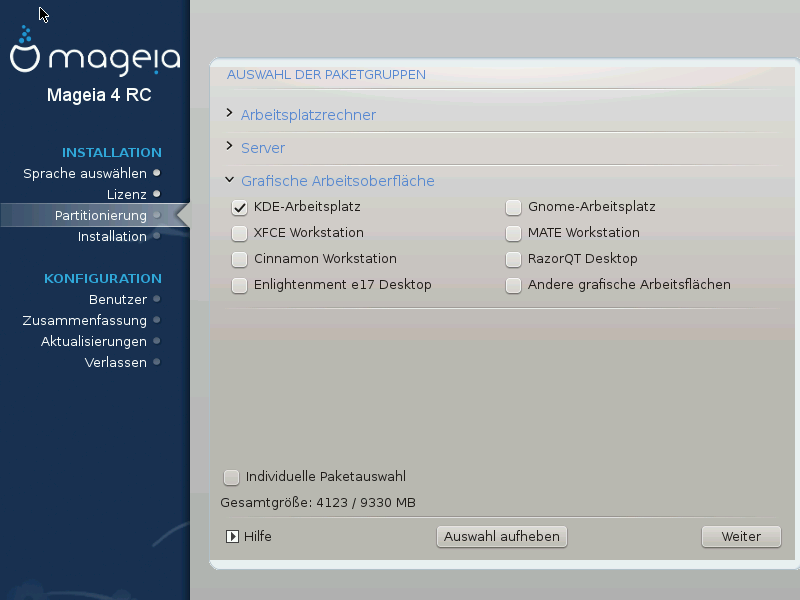Image resolution: width=800 pixels, height=600 pixels.
Task: Enable RazorQT Desktop checkbox
Action: click(x=513, y=259)
